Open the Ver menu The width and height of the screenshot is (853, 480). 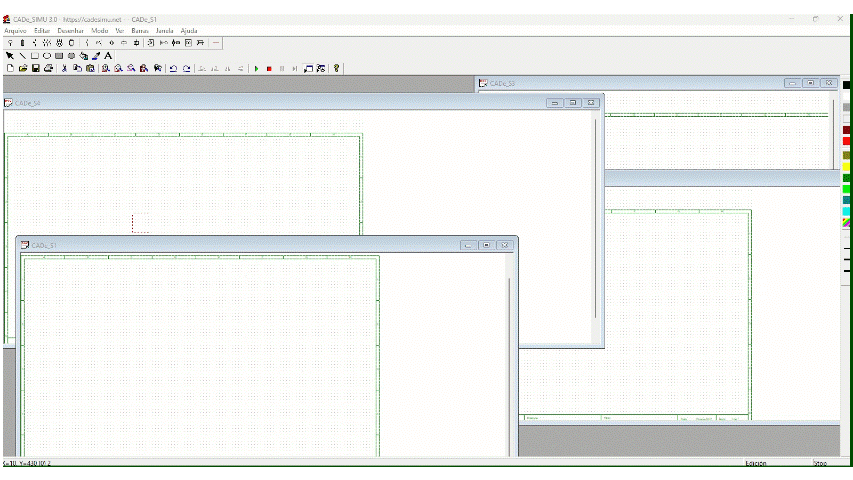click(x=120, y=31)
